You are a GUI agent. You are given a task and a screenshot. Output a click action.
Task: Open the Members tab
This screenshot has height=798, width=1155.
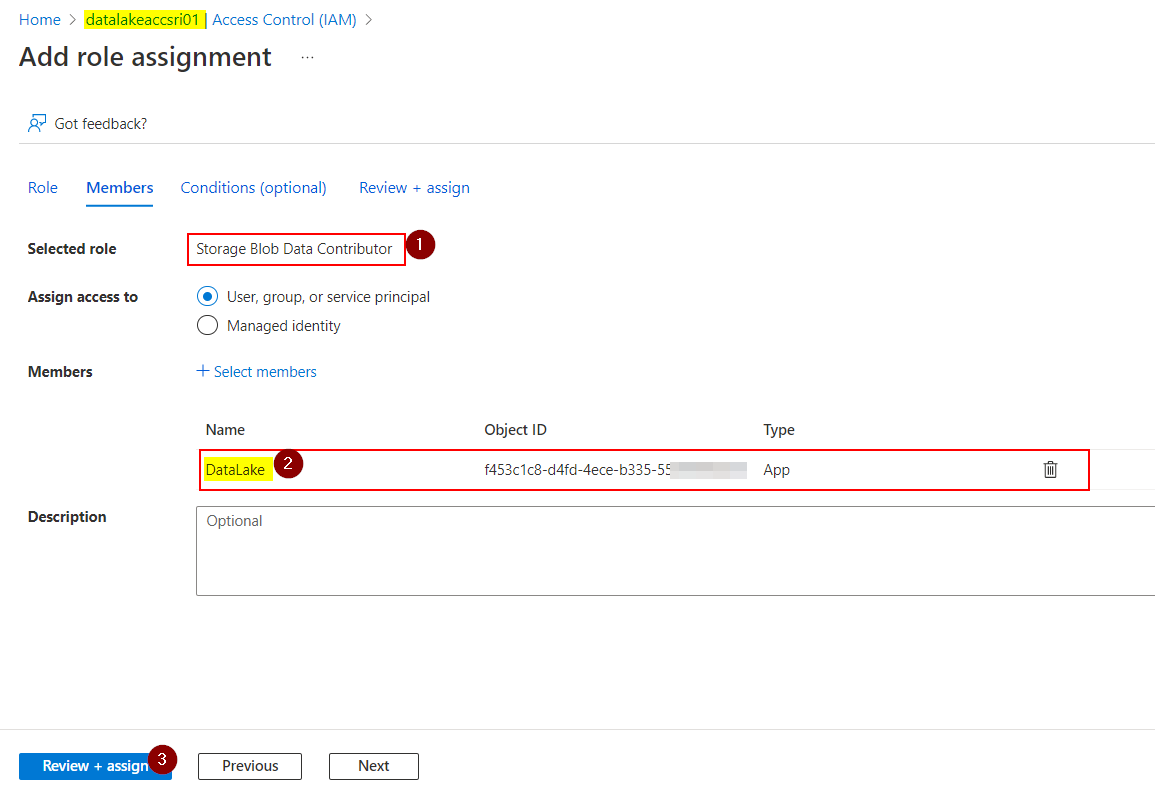point(120,188)
